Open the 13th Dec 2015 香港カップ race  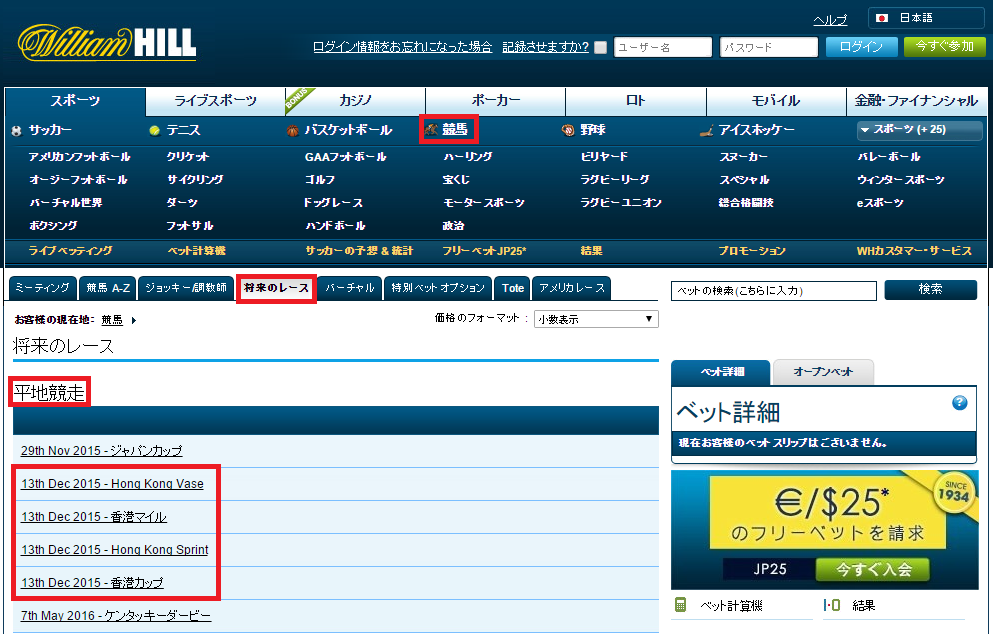92,583
